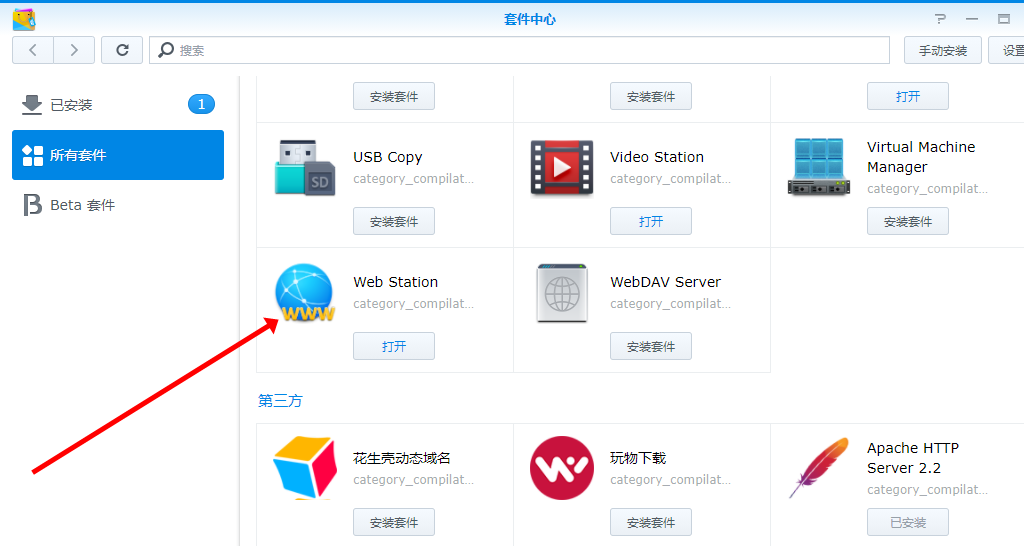Screen dimensions: 1024x546
Task: Open the 玩物下载 package icon
Action: point(561,468)
